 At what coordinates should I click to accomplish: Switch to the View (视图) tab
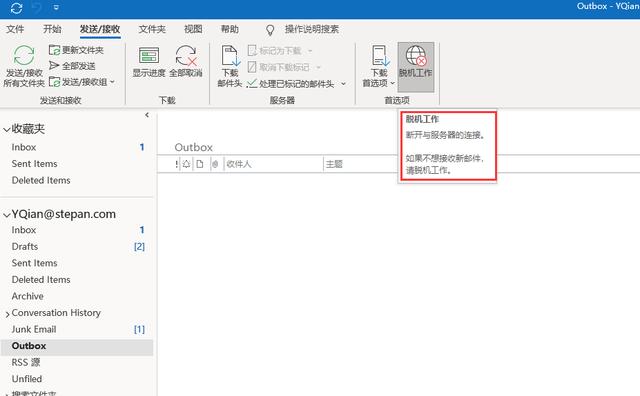[x=193, y=29]
